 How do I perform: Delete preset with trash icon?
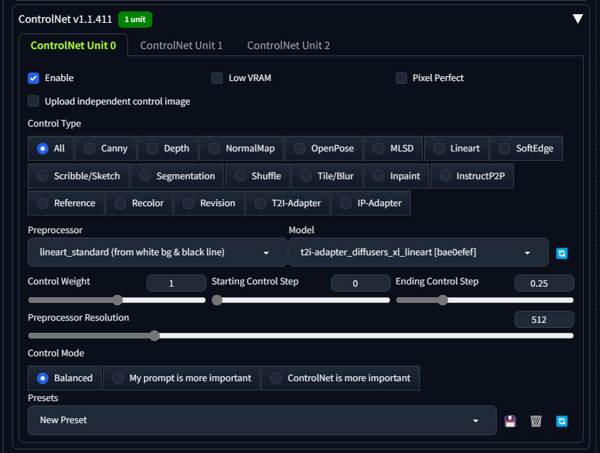point(536,421)
